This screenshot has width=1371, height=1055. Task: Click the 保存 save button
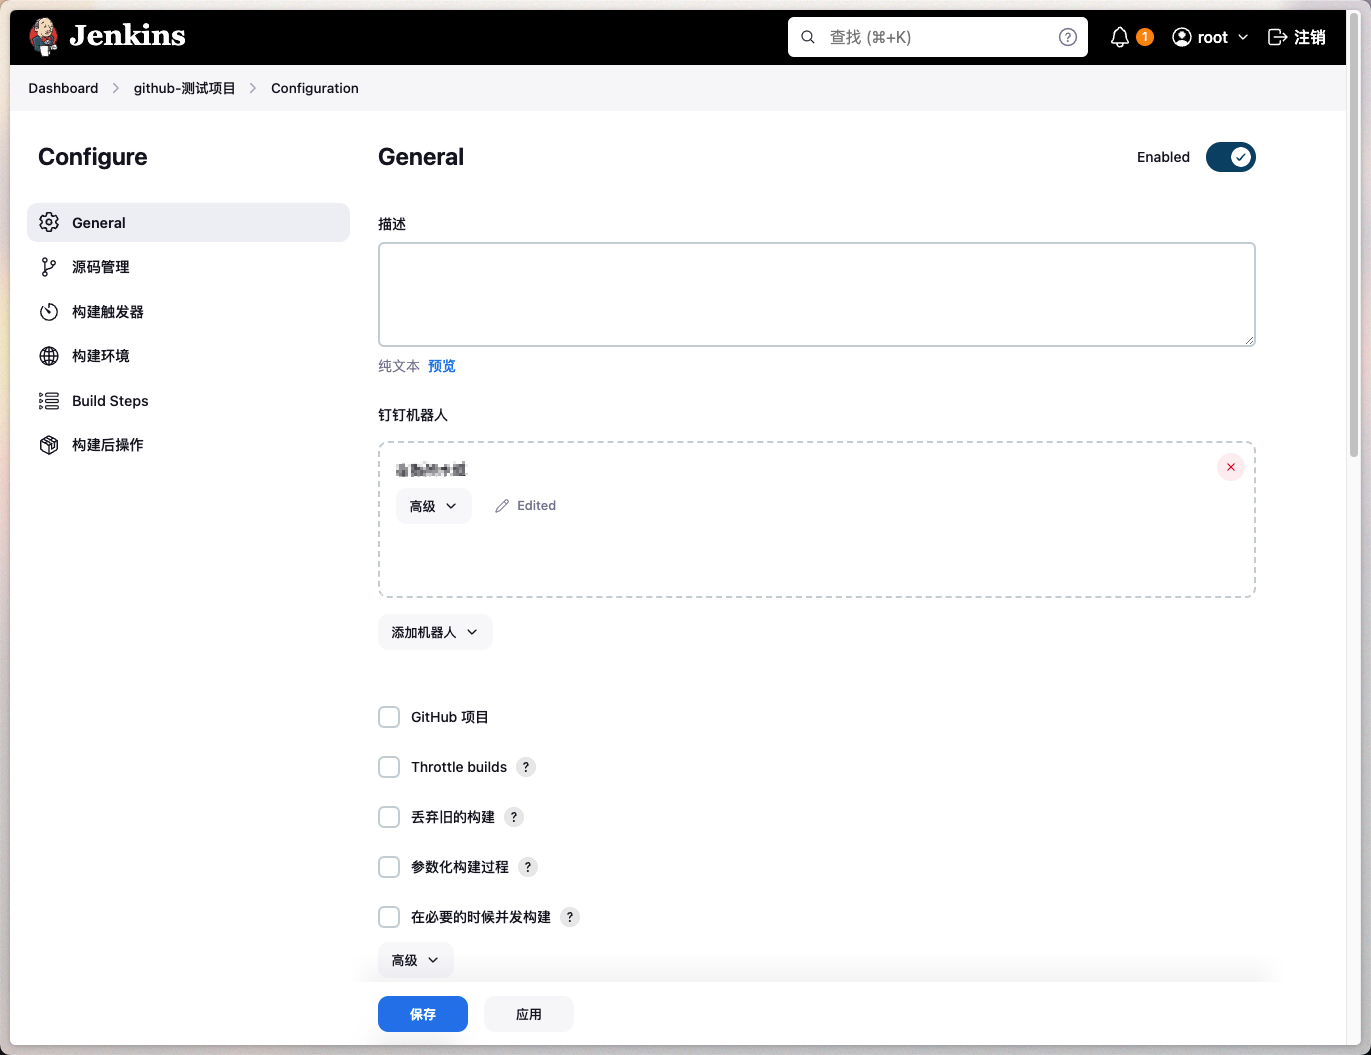point(423,1014)
